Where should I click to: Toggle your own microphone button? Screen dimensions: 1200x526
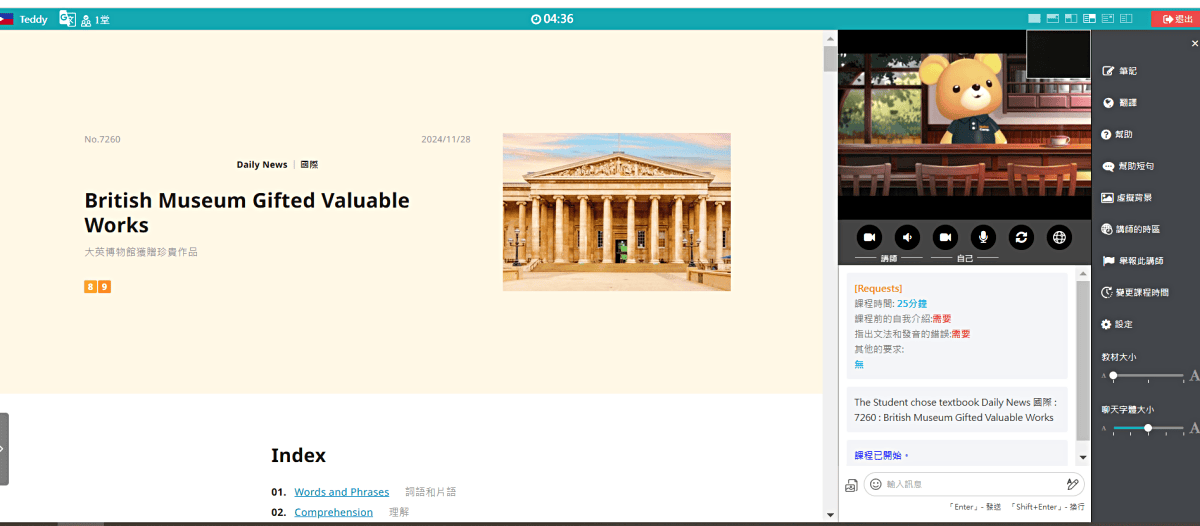(983, 237)
